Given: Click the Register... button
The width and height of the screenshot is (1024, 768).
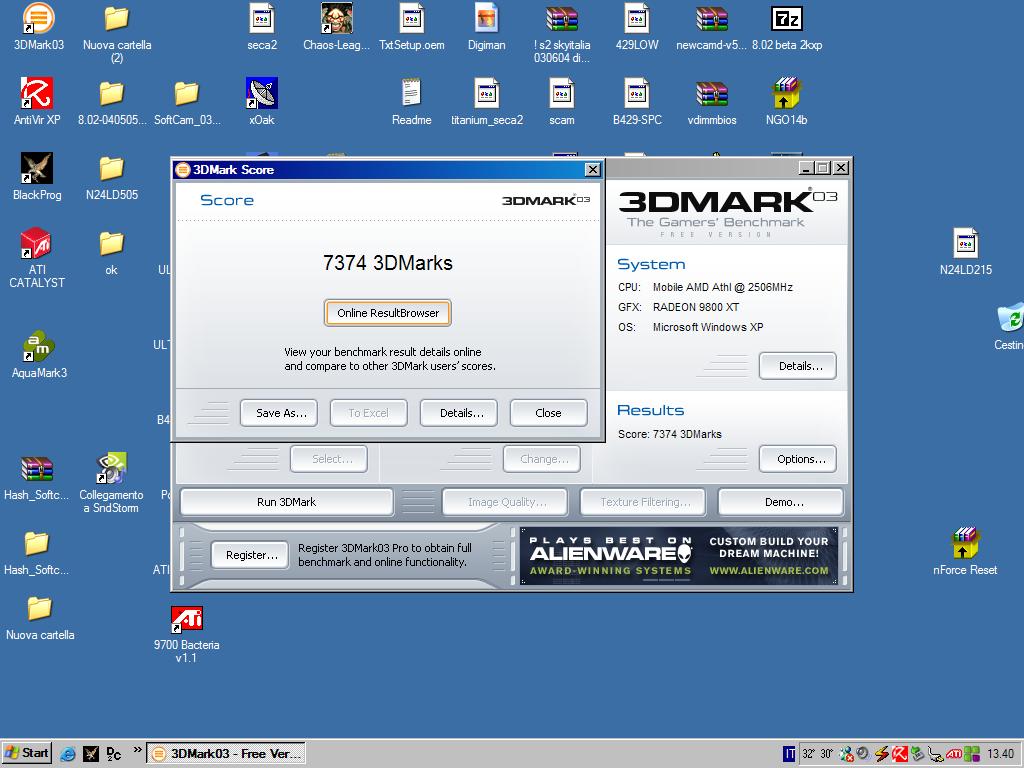Looking at the screenshot, I should pyautogui.click(x=250, y=555).
